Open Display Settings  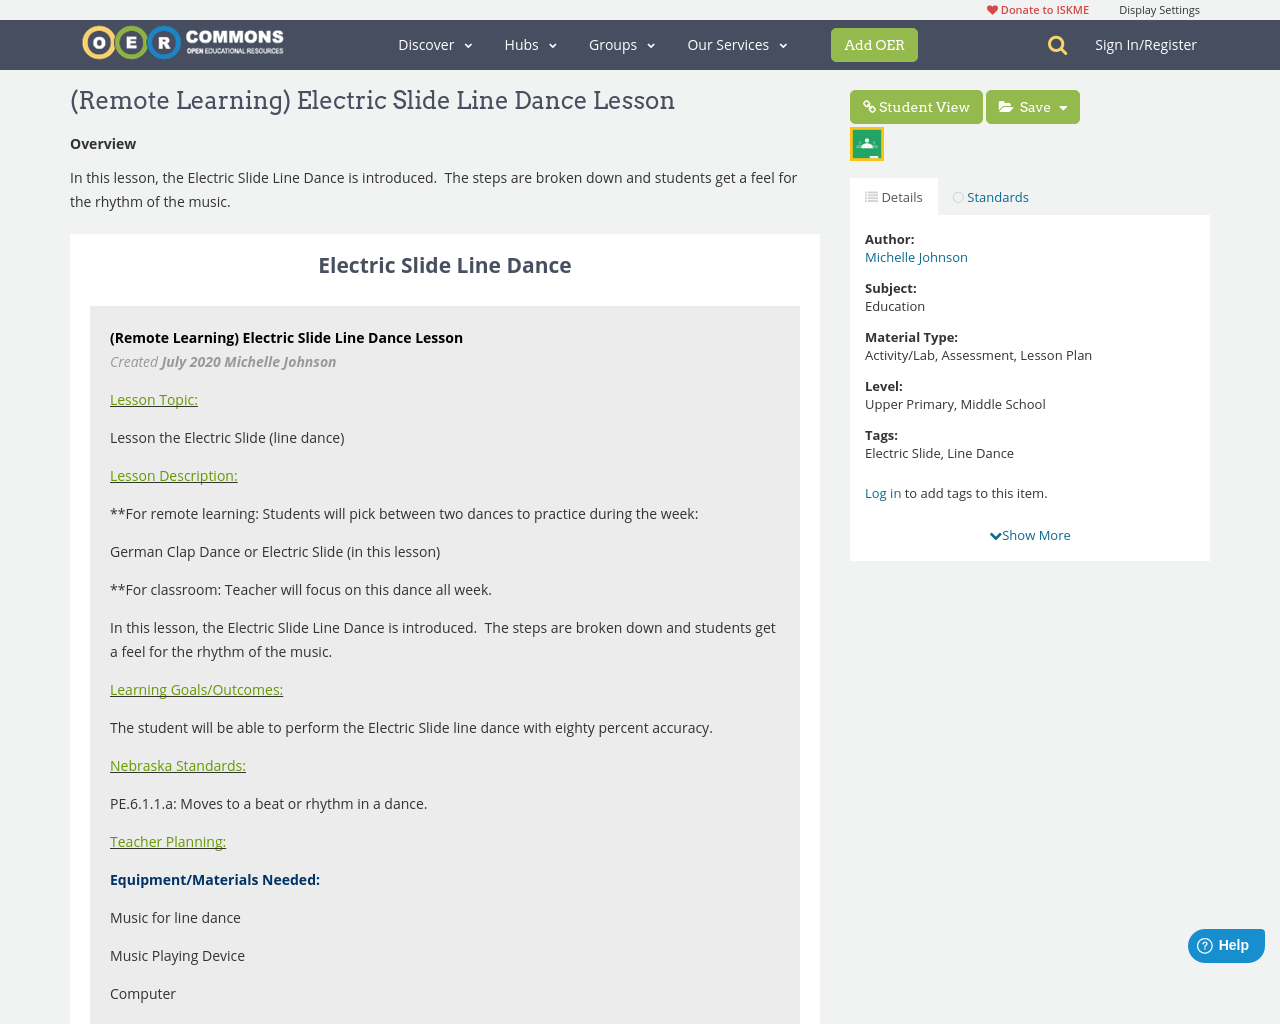click(x=1159, y=8)
